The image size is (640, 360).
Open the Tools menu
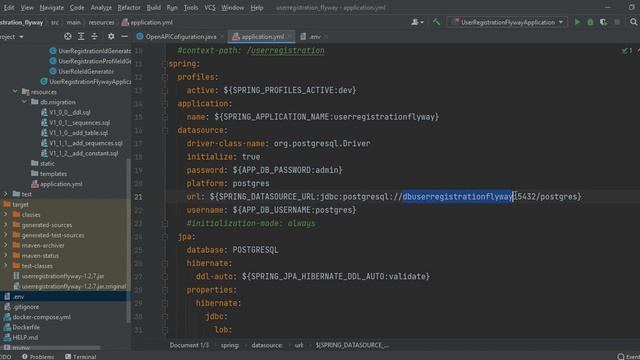coord(191,8)
